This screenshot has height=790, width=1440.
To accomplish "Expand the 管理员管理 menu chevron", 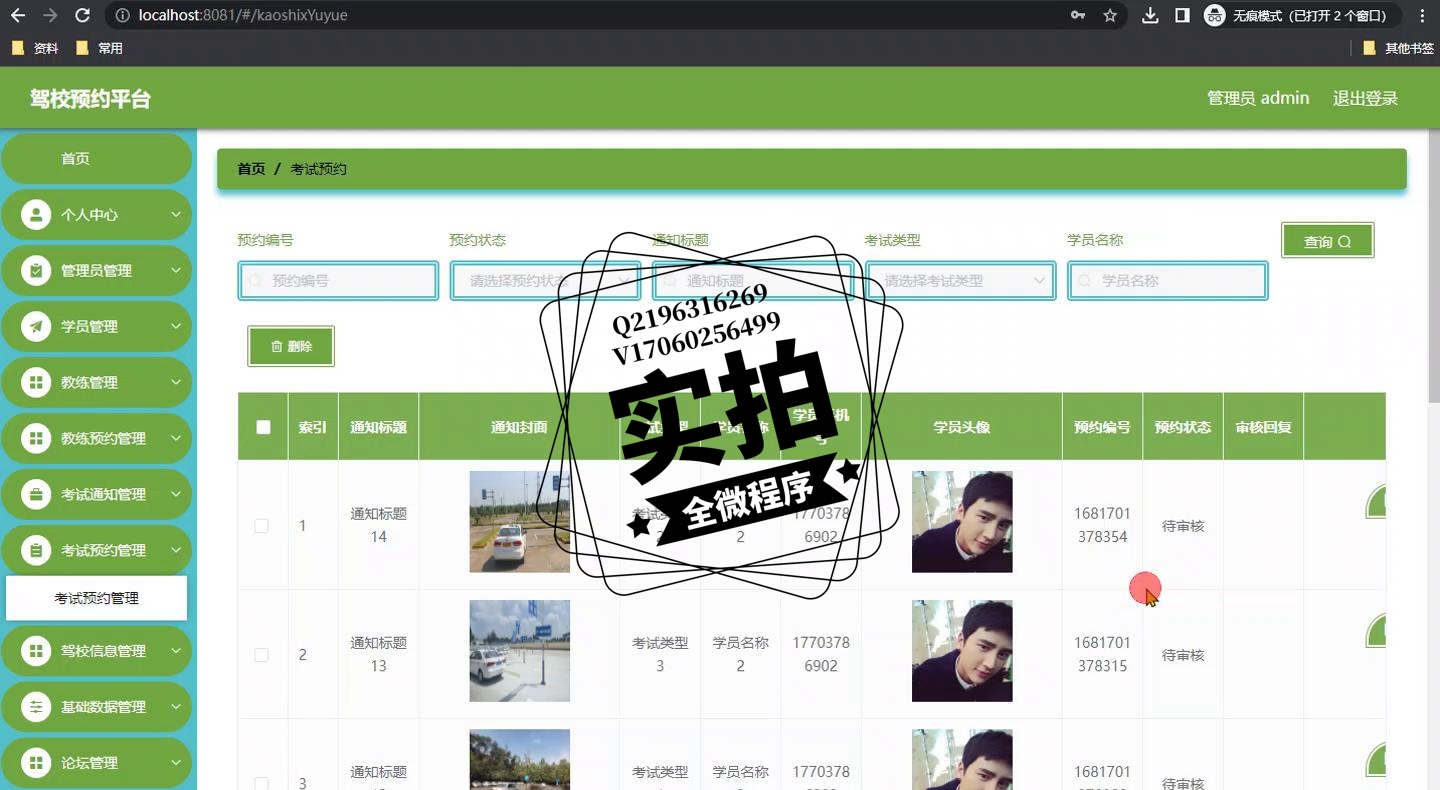I will pos(176,271).
